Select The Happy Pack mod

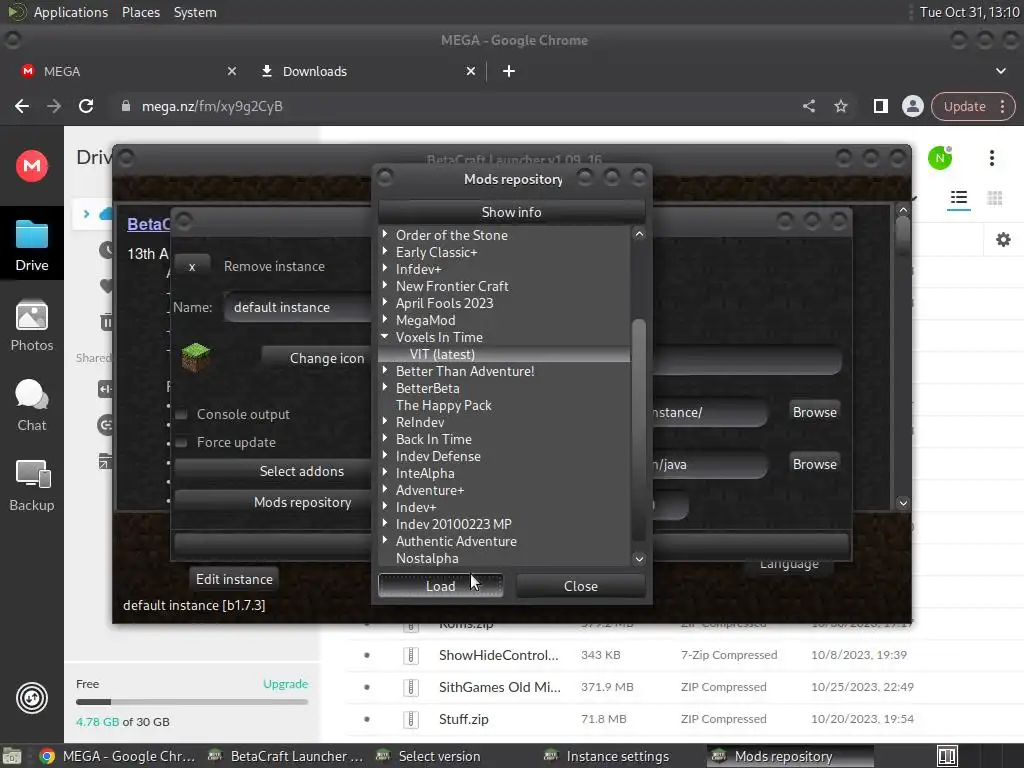[443, 405]
